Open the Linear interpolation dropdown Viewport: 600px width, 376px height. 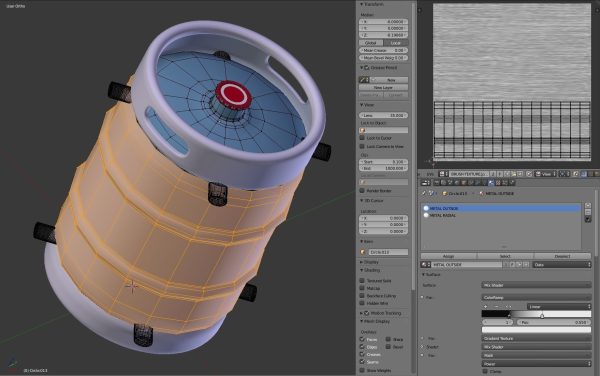tap(559, 306)
